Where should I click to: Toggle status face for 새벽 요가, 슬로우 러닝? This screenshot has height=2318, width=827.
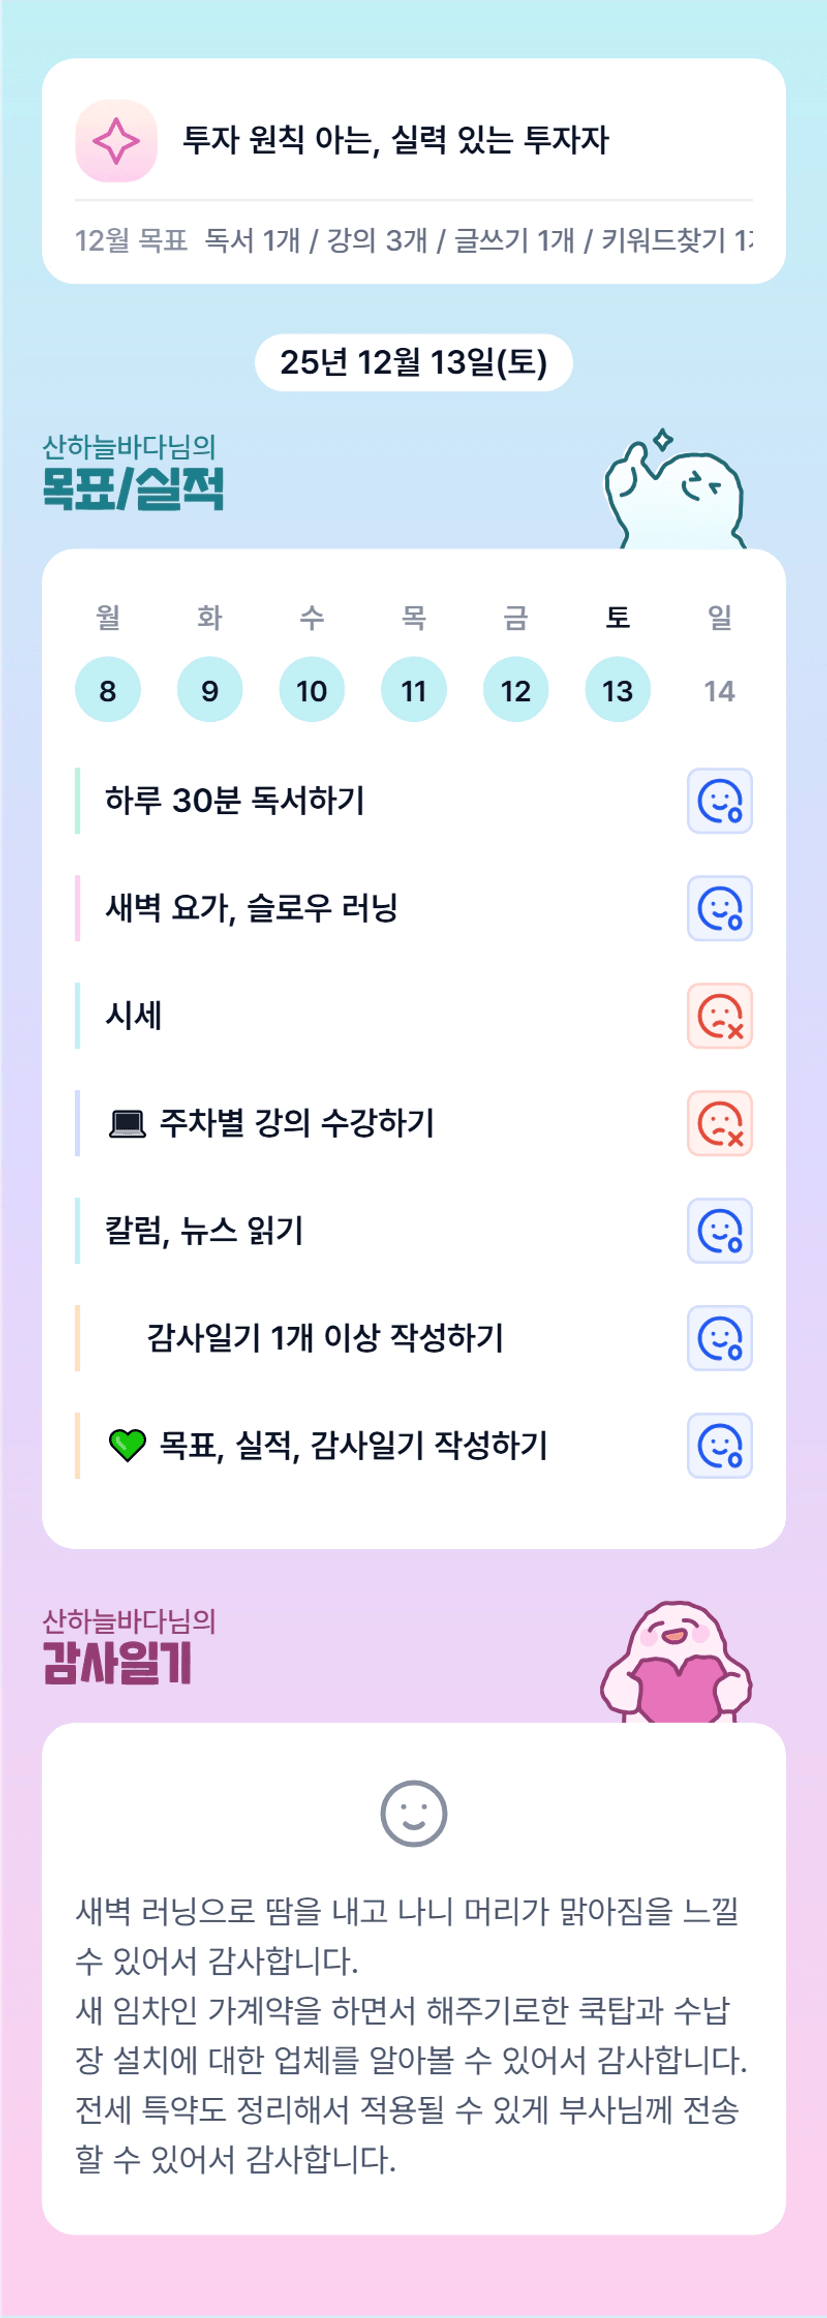tap(719, 909)
